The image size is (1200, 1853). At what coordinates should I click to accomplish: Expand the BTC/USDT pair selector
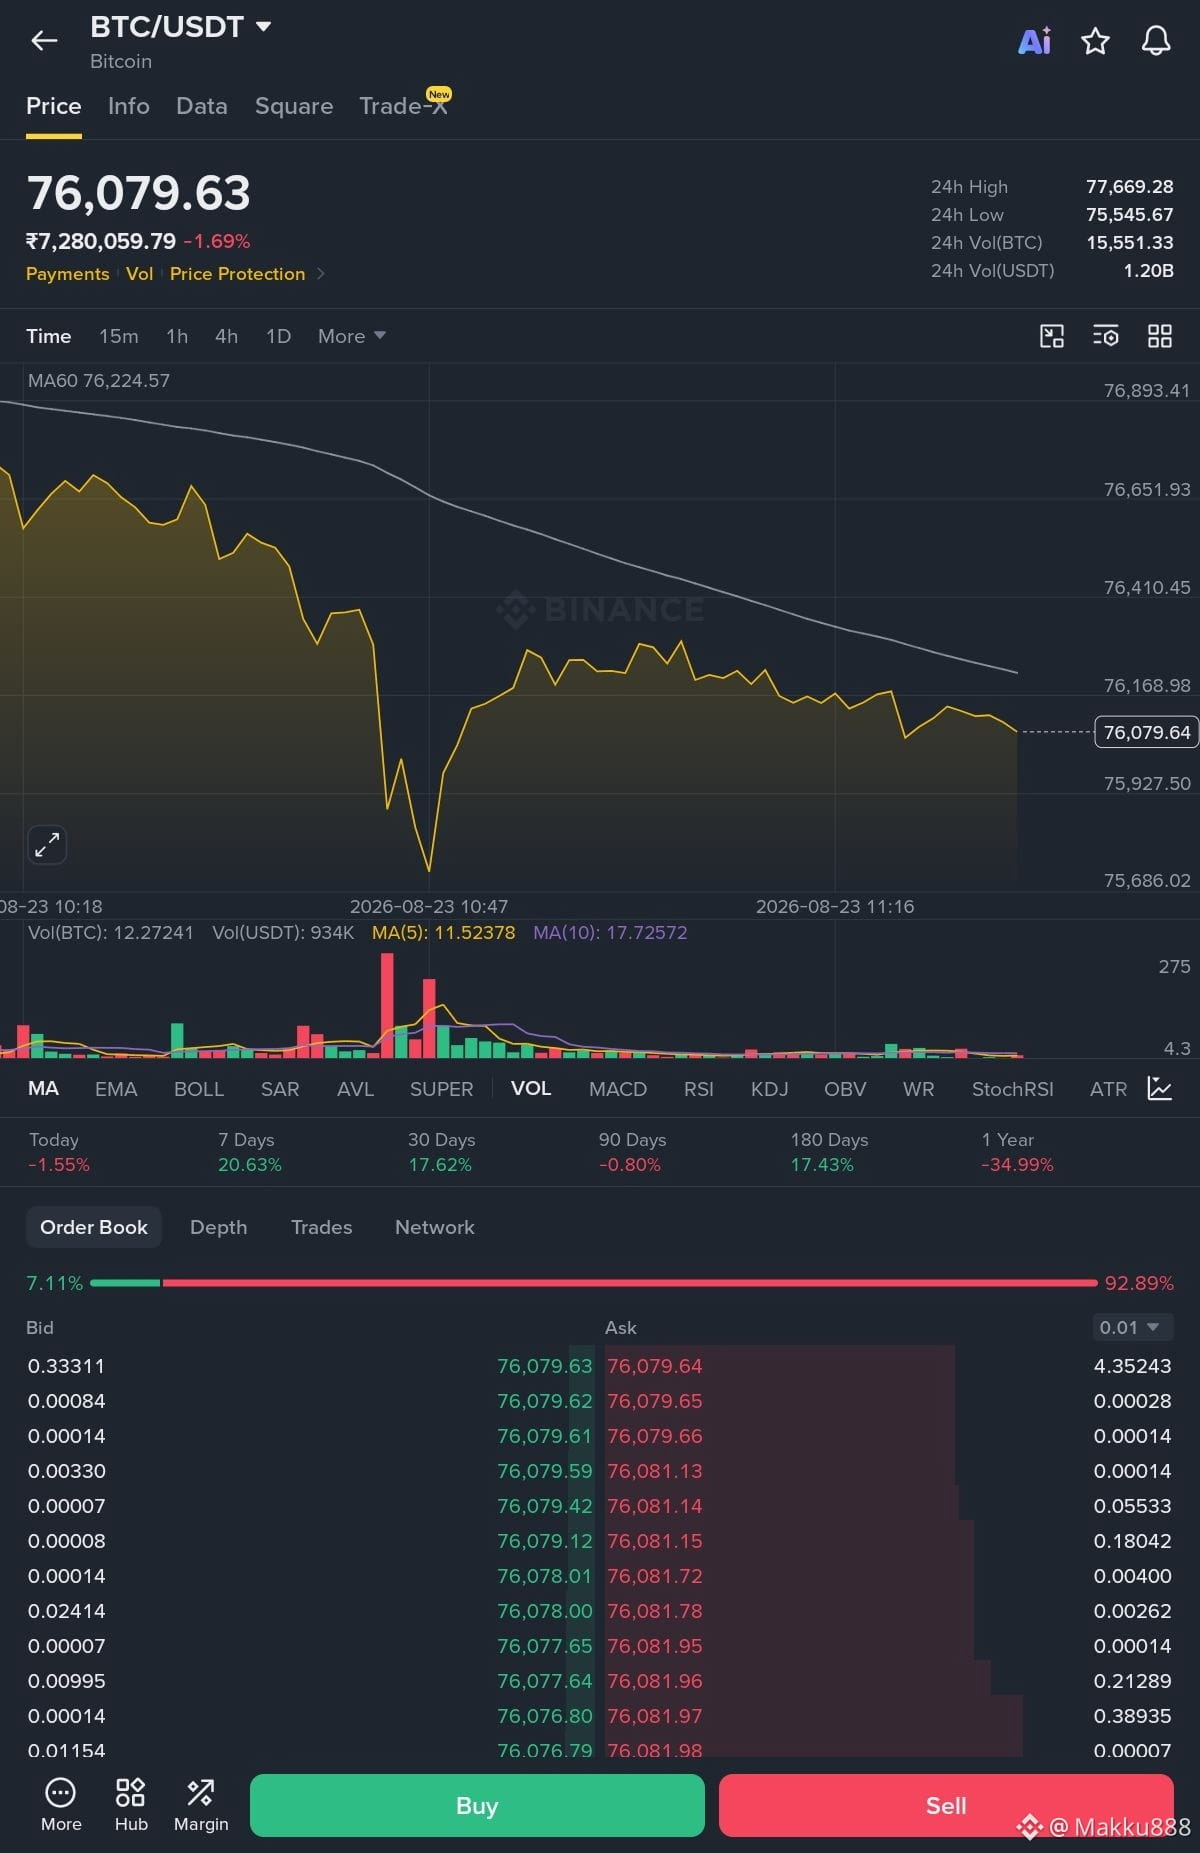(264, 27)
